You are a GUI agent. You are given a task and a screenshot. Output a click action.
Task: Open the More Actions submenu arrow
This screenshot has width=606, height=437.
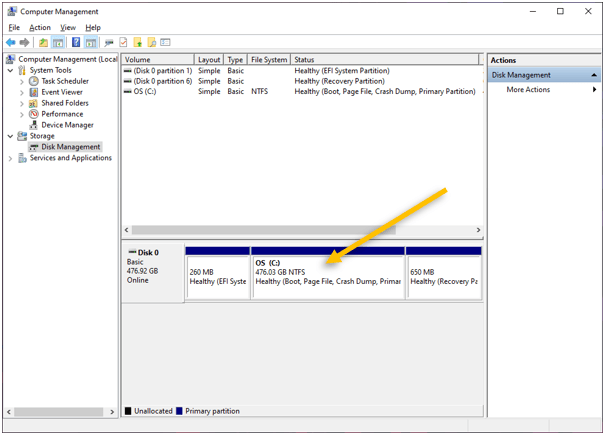coord(594,90)
